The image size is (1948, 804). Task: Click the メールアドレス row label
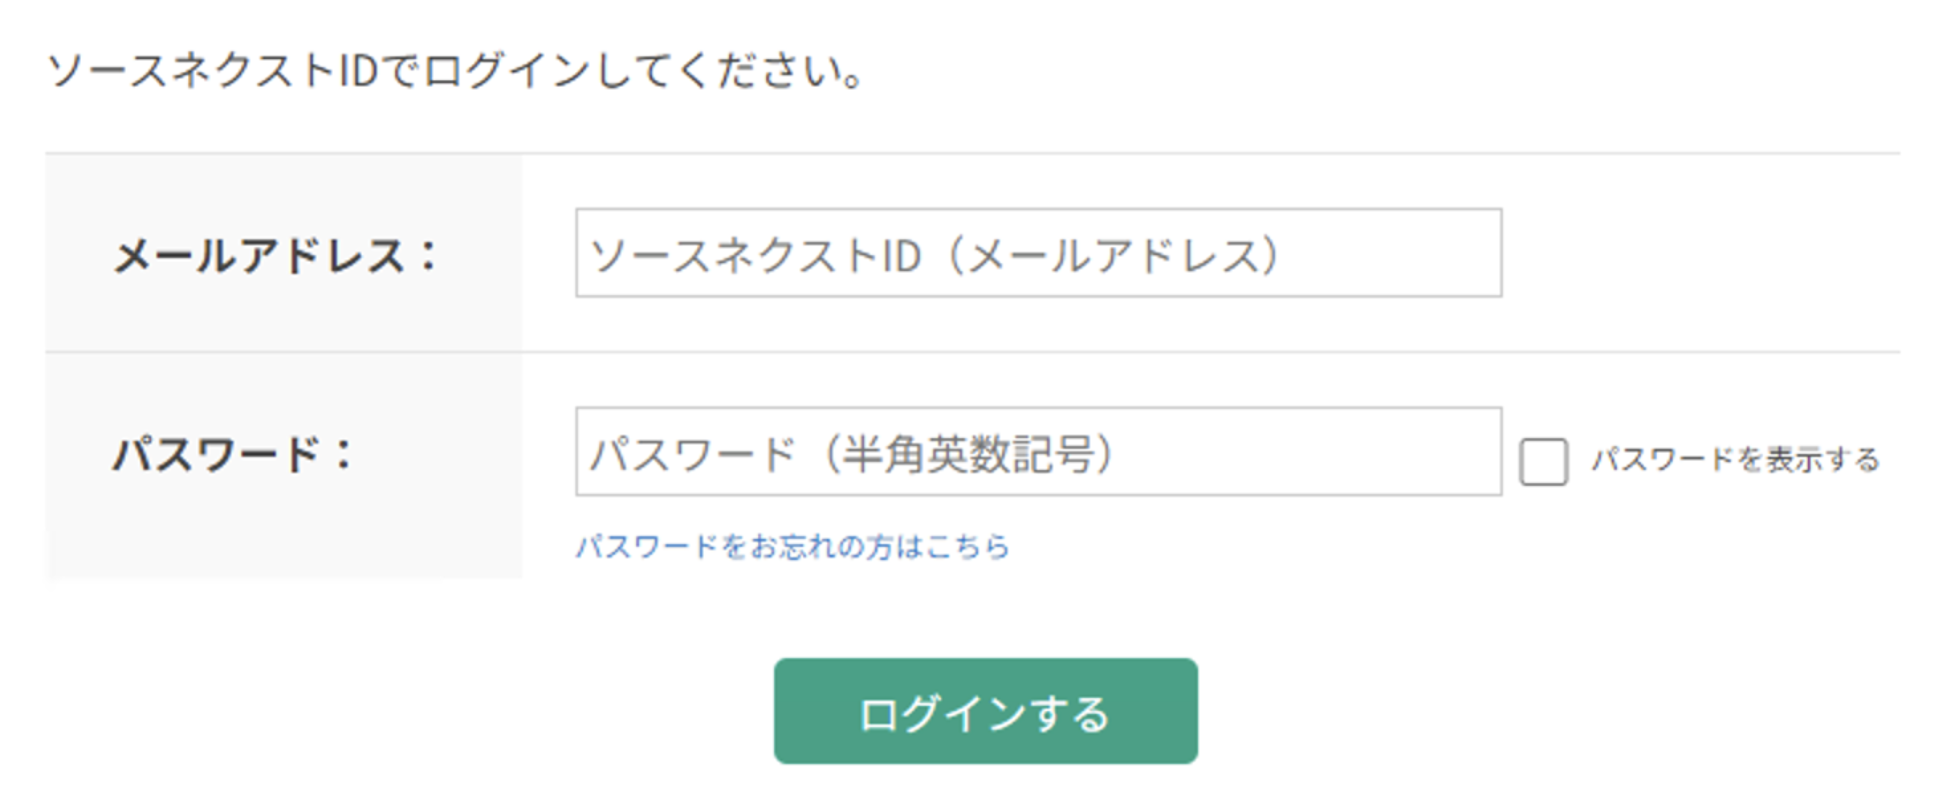point(275,252)
